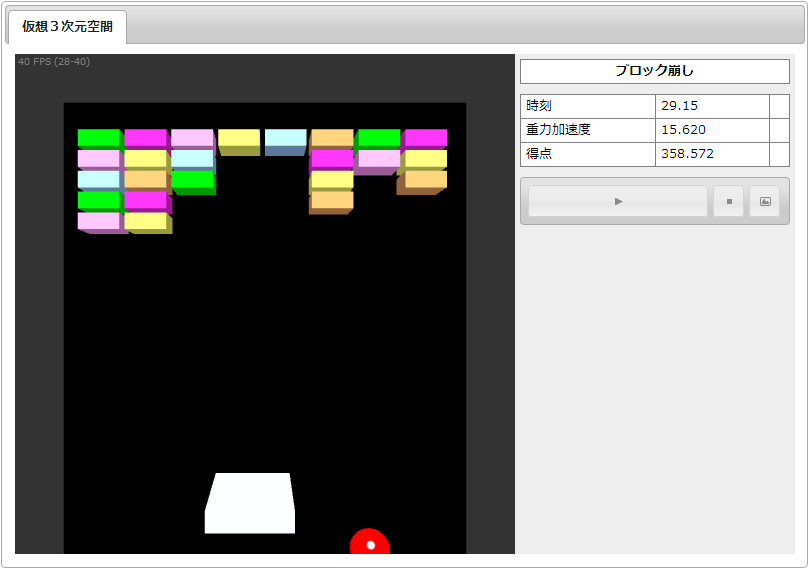Click the white paddle block
Viewport: 810px width, 569px height.
pos(250,503)
